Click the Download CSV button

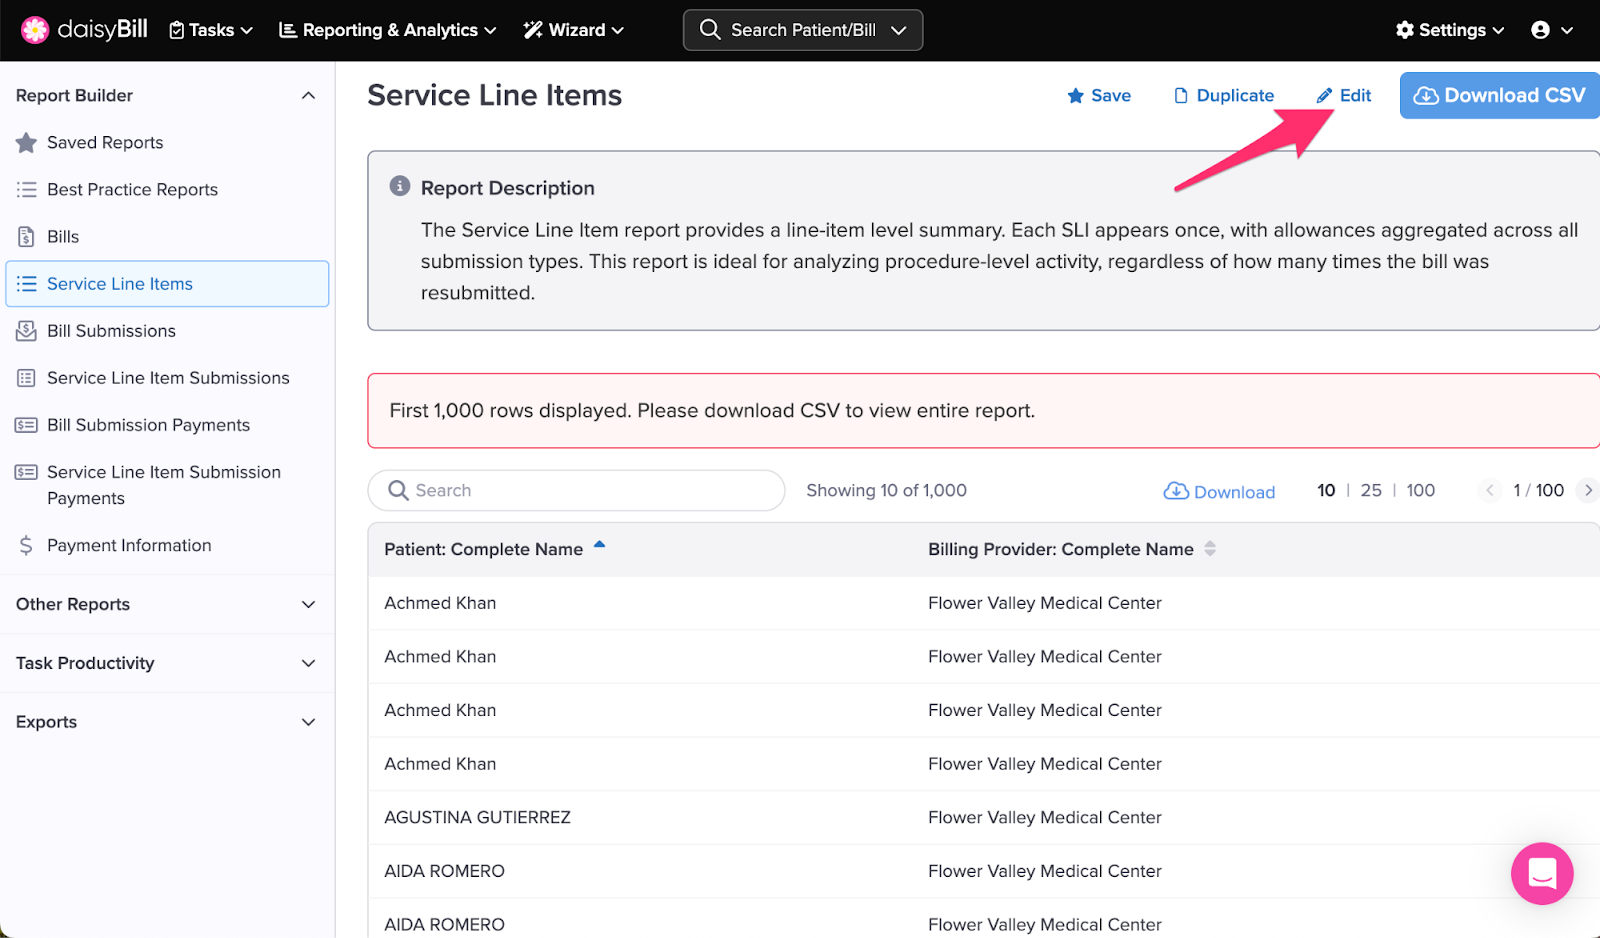pyautogui.click(x=1499, y=96)
